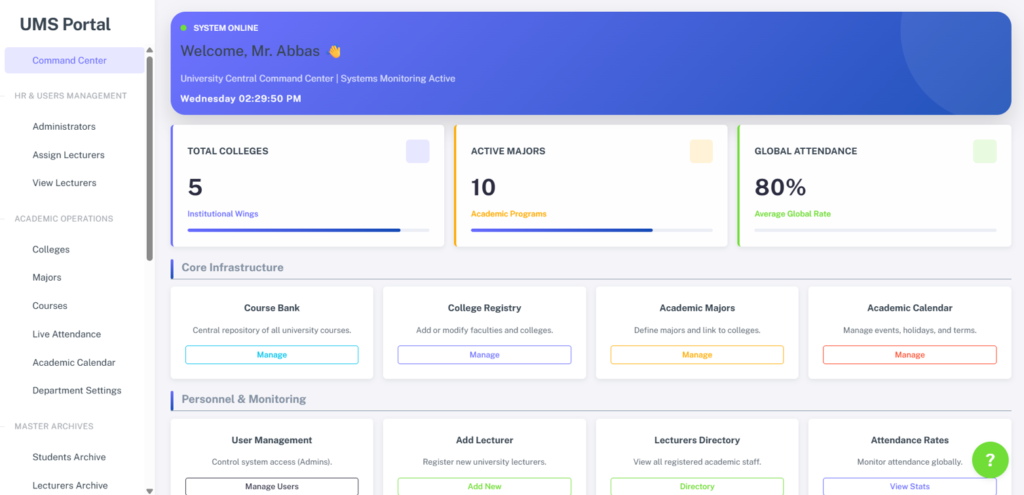Click the Welcome, Mr. Abbas heading

[x=250, y=51]
